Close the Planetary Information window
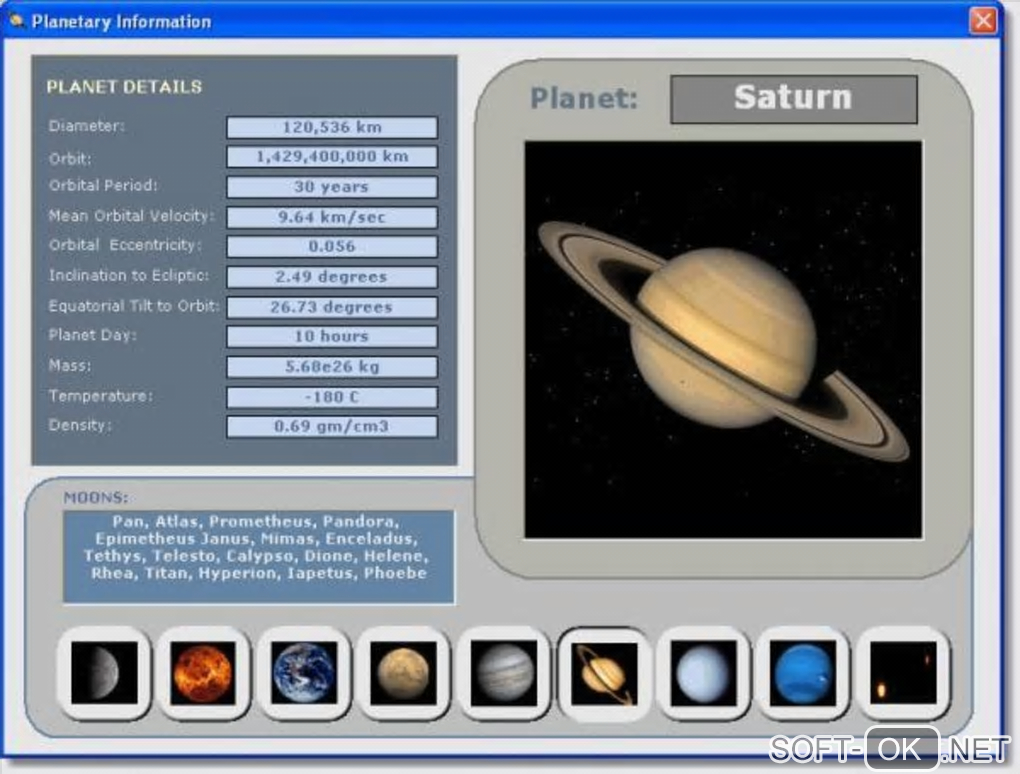Viewport: 1020px width, 774px height. pos(983,21)
